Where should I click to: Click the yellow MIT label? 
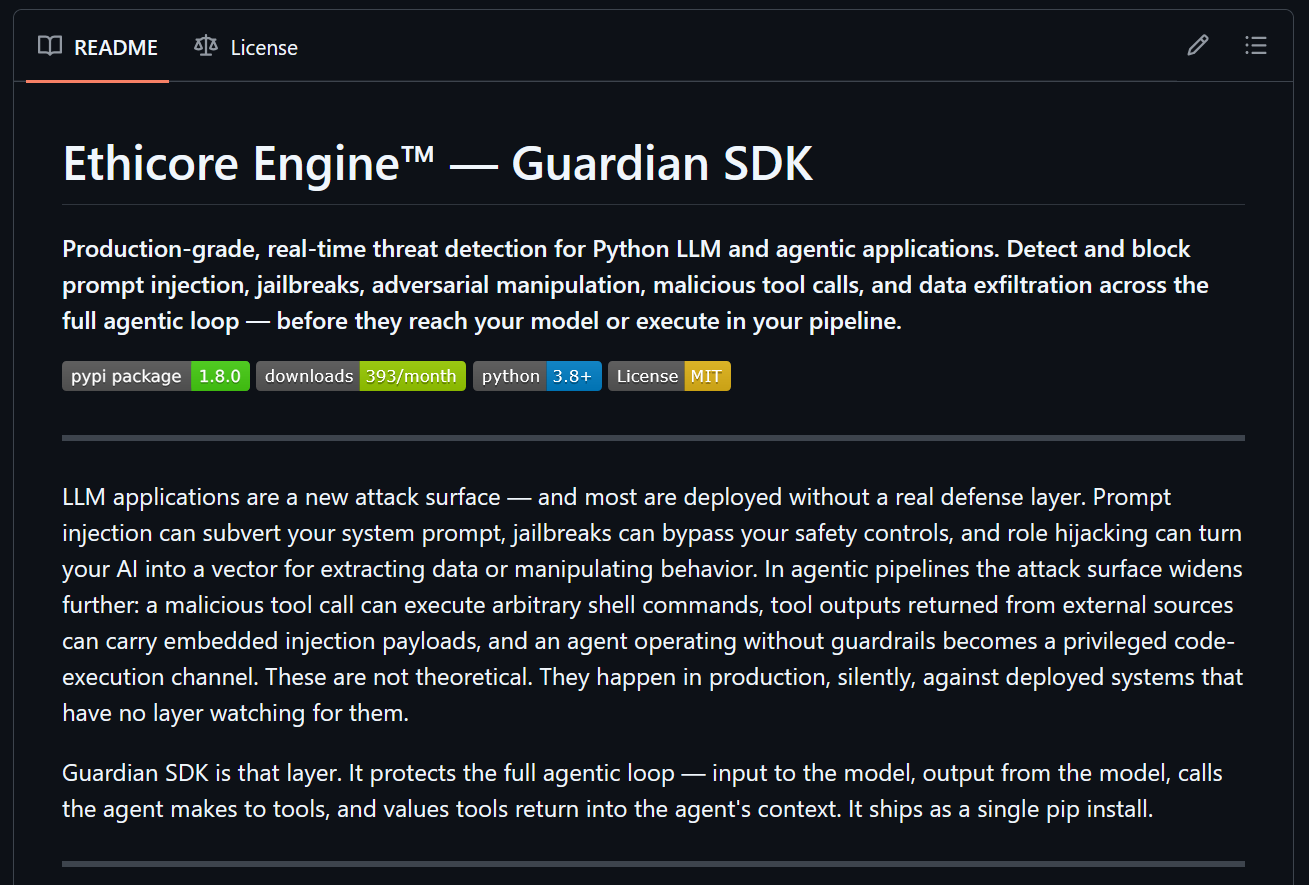coord(710,376)
